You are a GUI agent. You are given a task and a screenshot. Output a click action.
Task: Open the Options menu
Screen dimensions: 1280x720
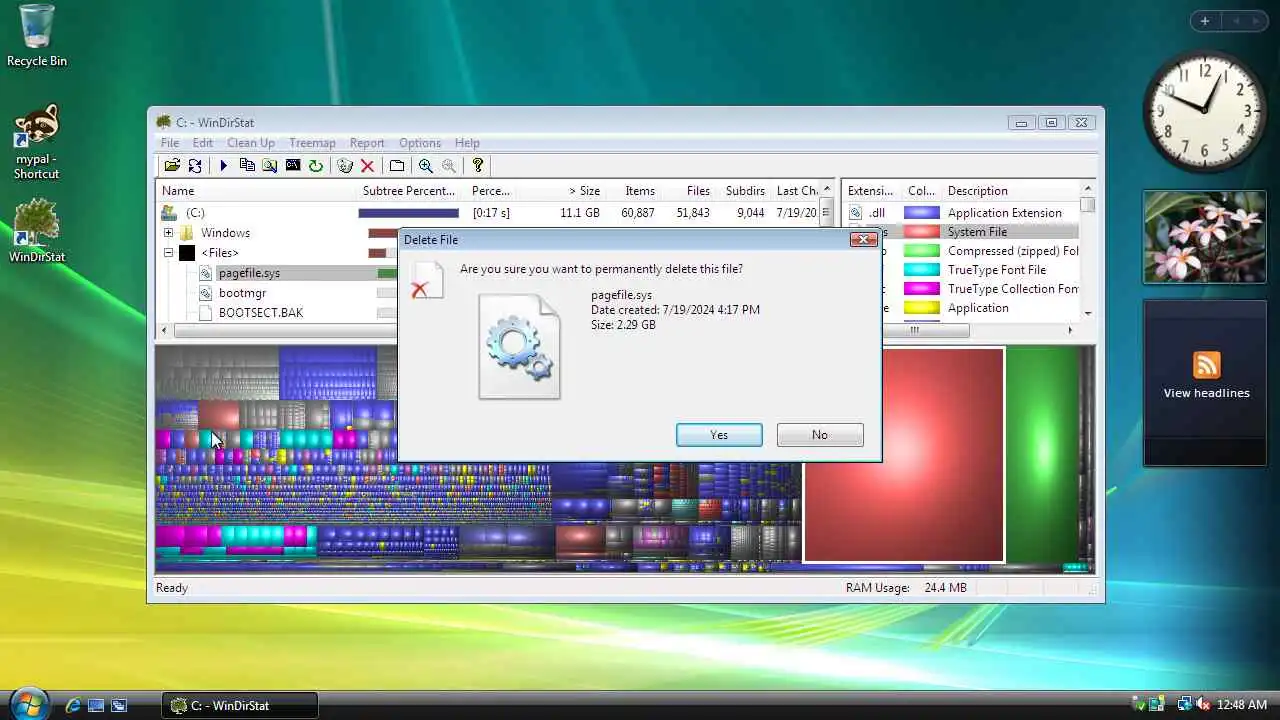pos(420,143)
